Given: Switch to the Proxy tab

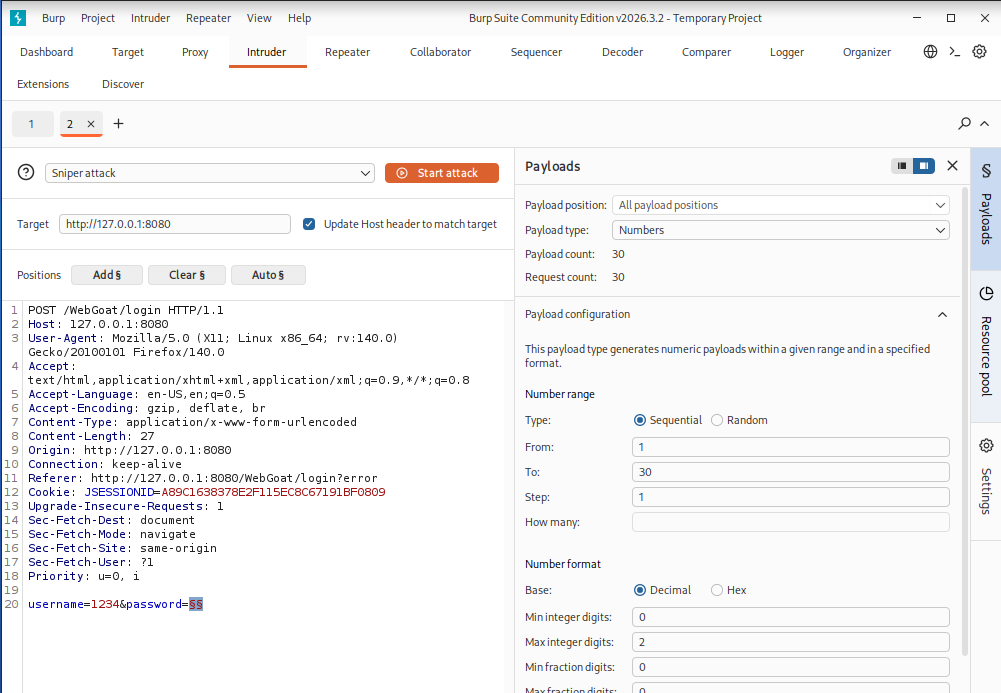Looking at the screenshot, I should pos(195,52).
